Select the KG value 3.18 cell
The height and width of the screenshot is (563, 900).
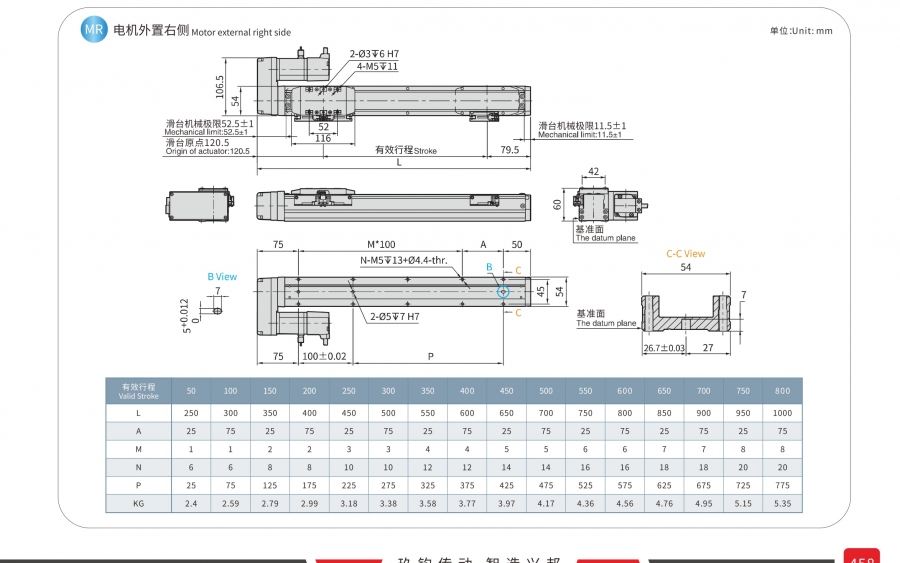click(348, 503)
